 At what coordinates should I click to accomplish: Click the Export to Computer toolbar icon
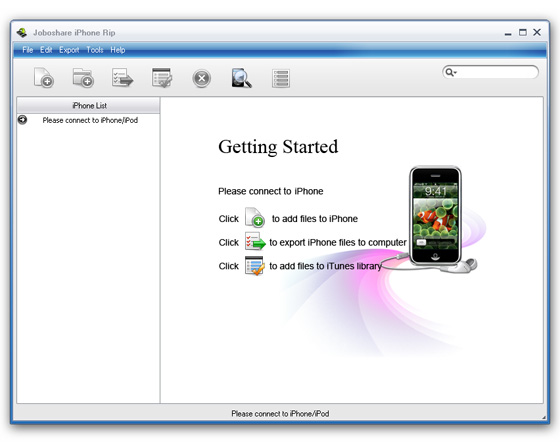pyautogui.click(x=122, y=78)
